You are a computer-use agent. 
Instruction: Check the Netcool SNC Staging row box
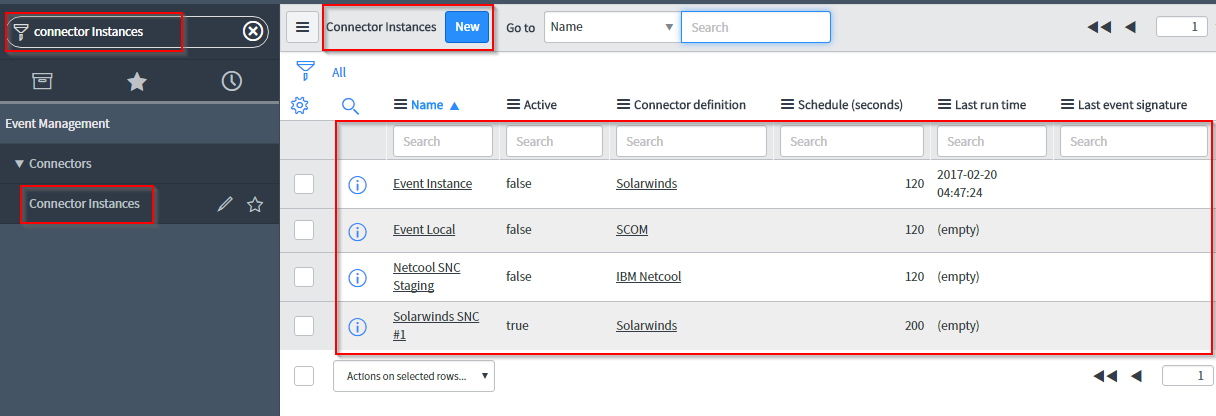pyautogui.click(x=304, y=277)
